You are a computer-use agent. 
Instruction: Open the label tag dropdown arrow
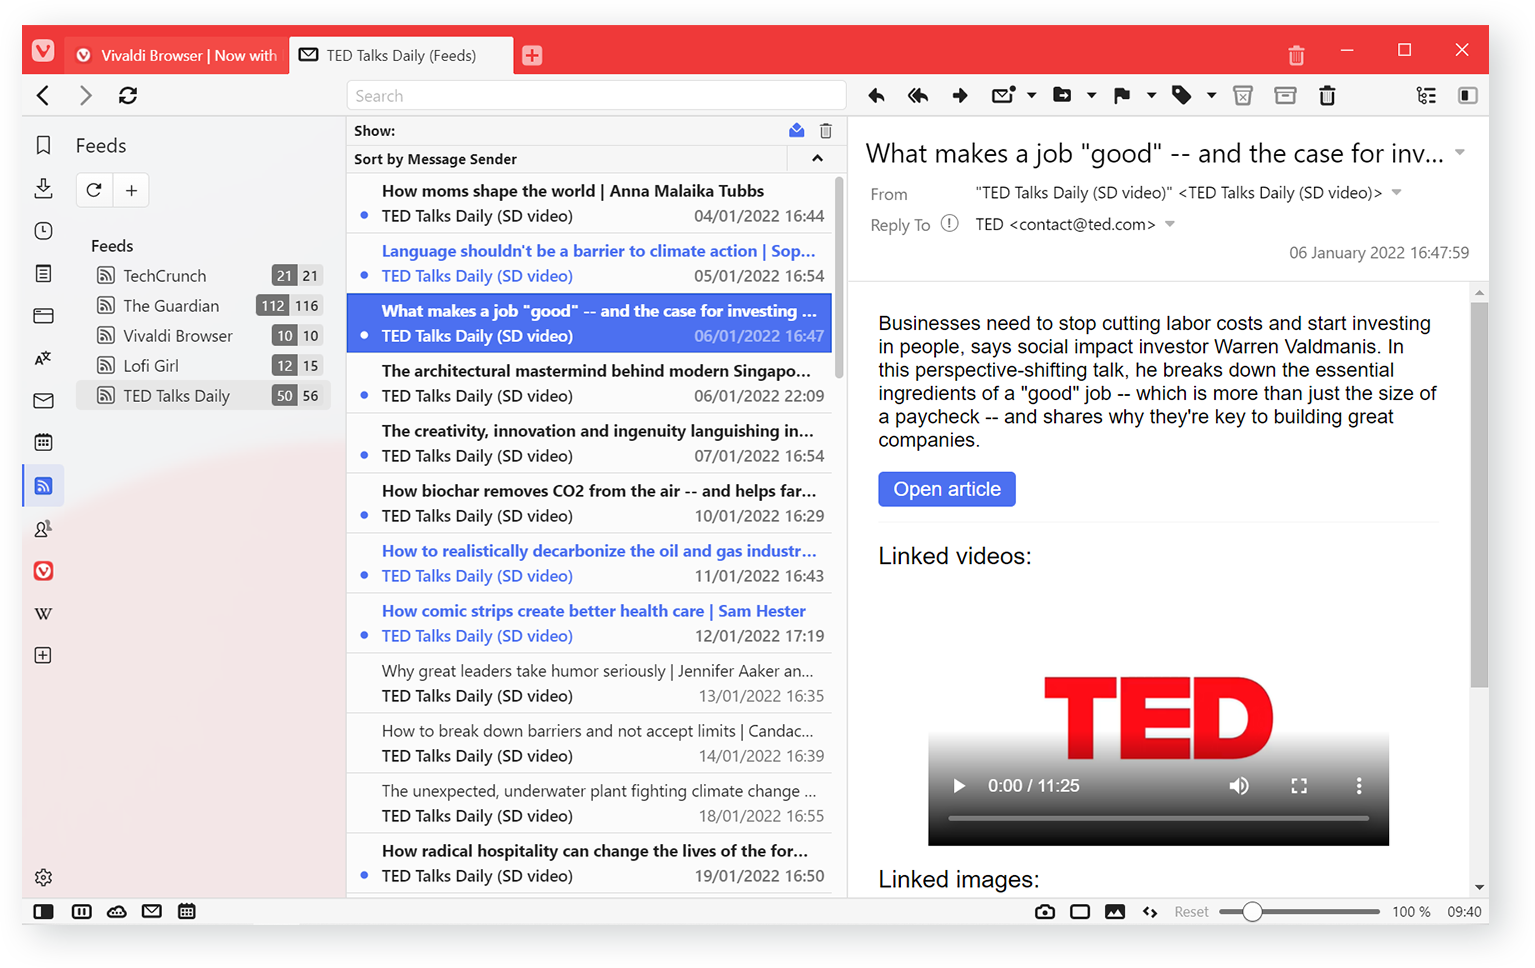click(1211, 96)
